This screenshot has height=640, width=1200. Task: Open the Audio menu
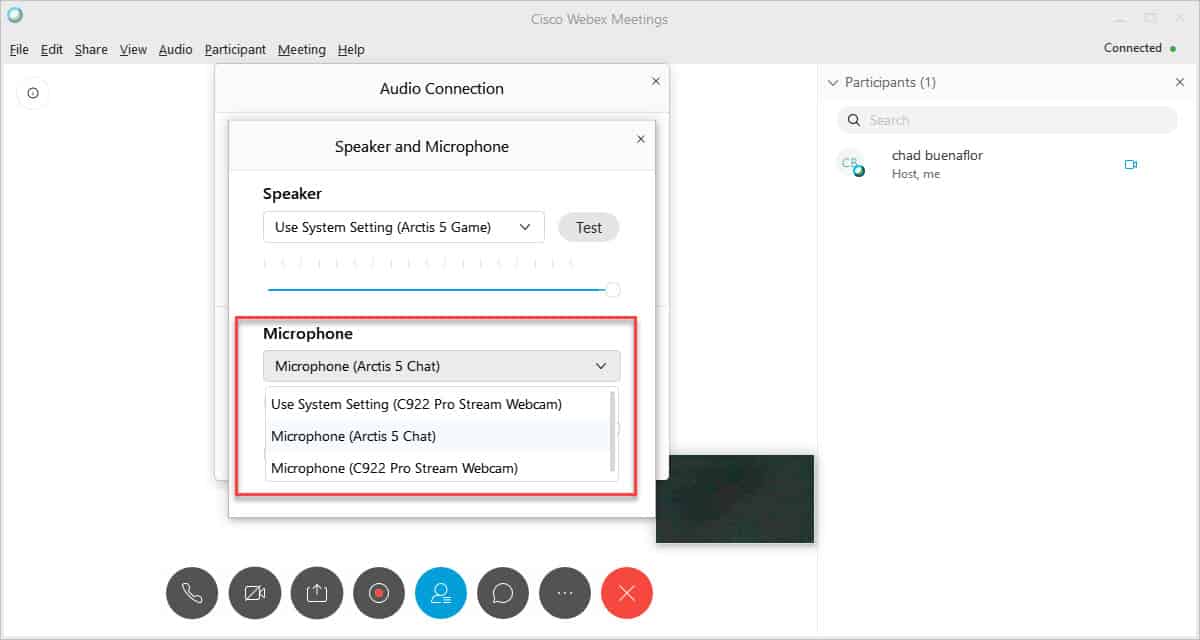click(176, 49)
